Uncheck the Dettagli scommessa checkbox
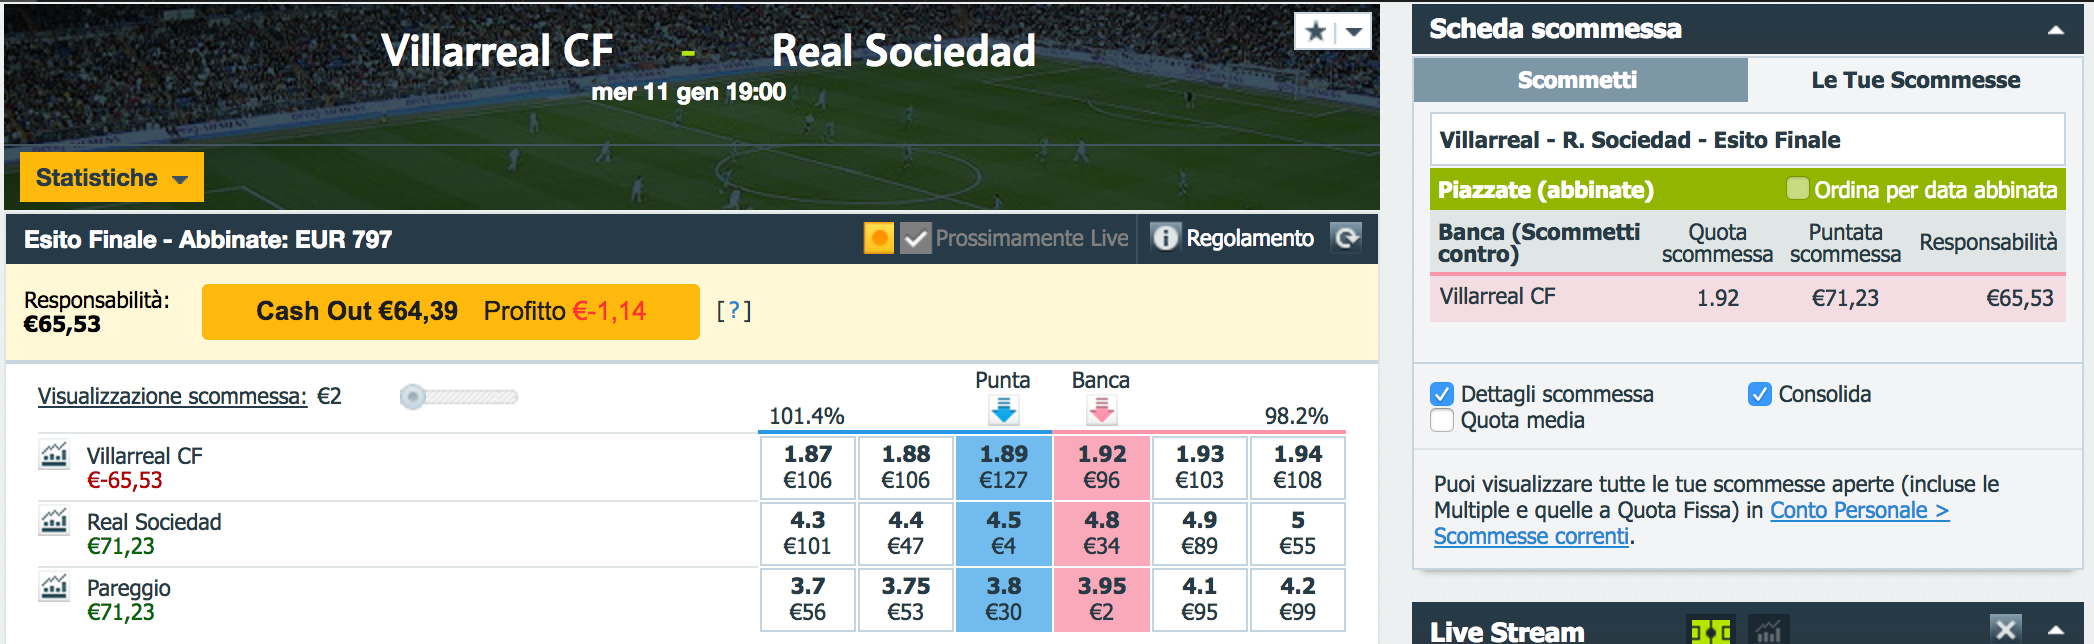This screenshot has width=2094, height=644. [1442, 394]
